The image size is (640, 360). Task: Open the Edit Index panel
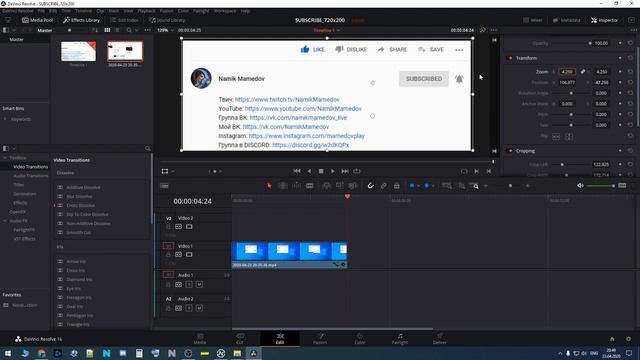pos(124,20)
